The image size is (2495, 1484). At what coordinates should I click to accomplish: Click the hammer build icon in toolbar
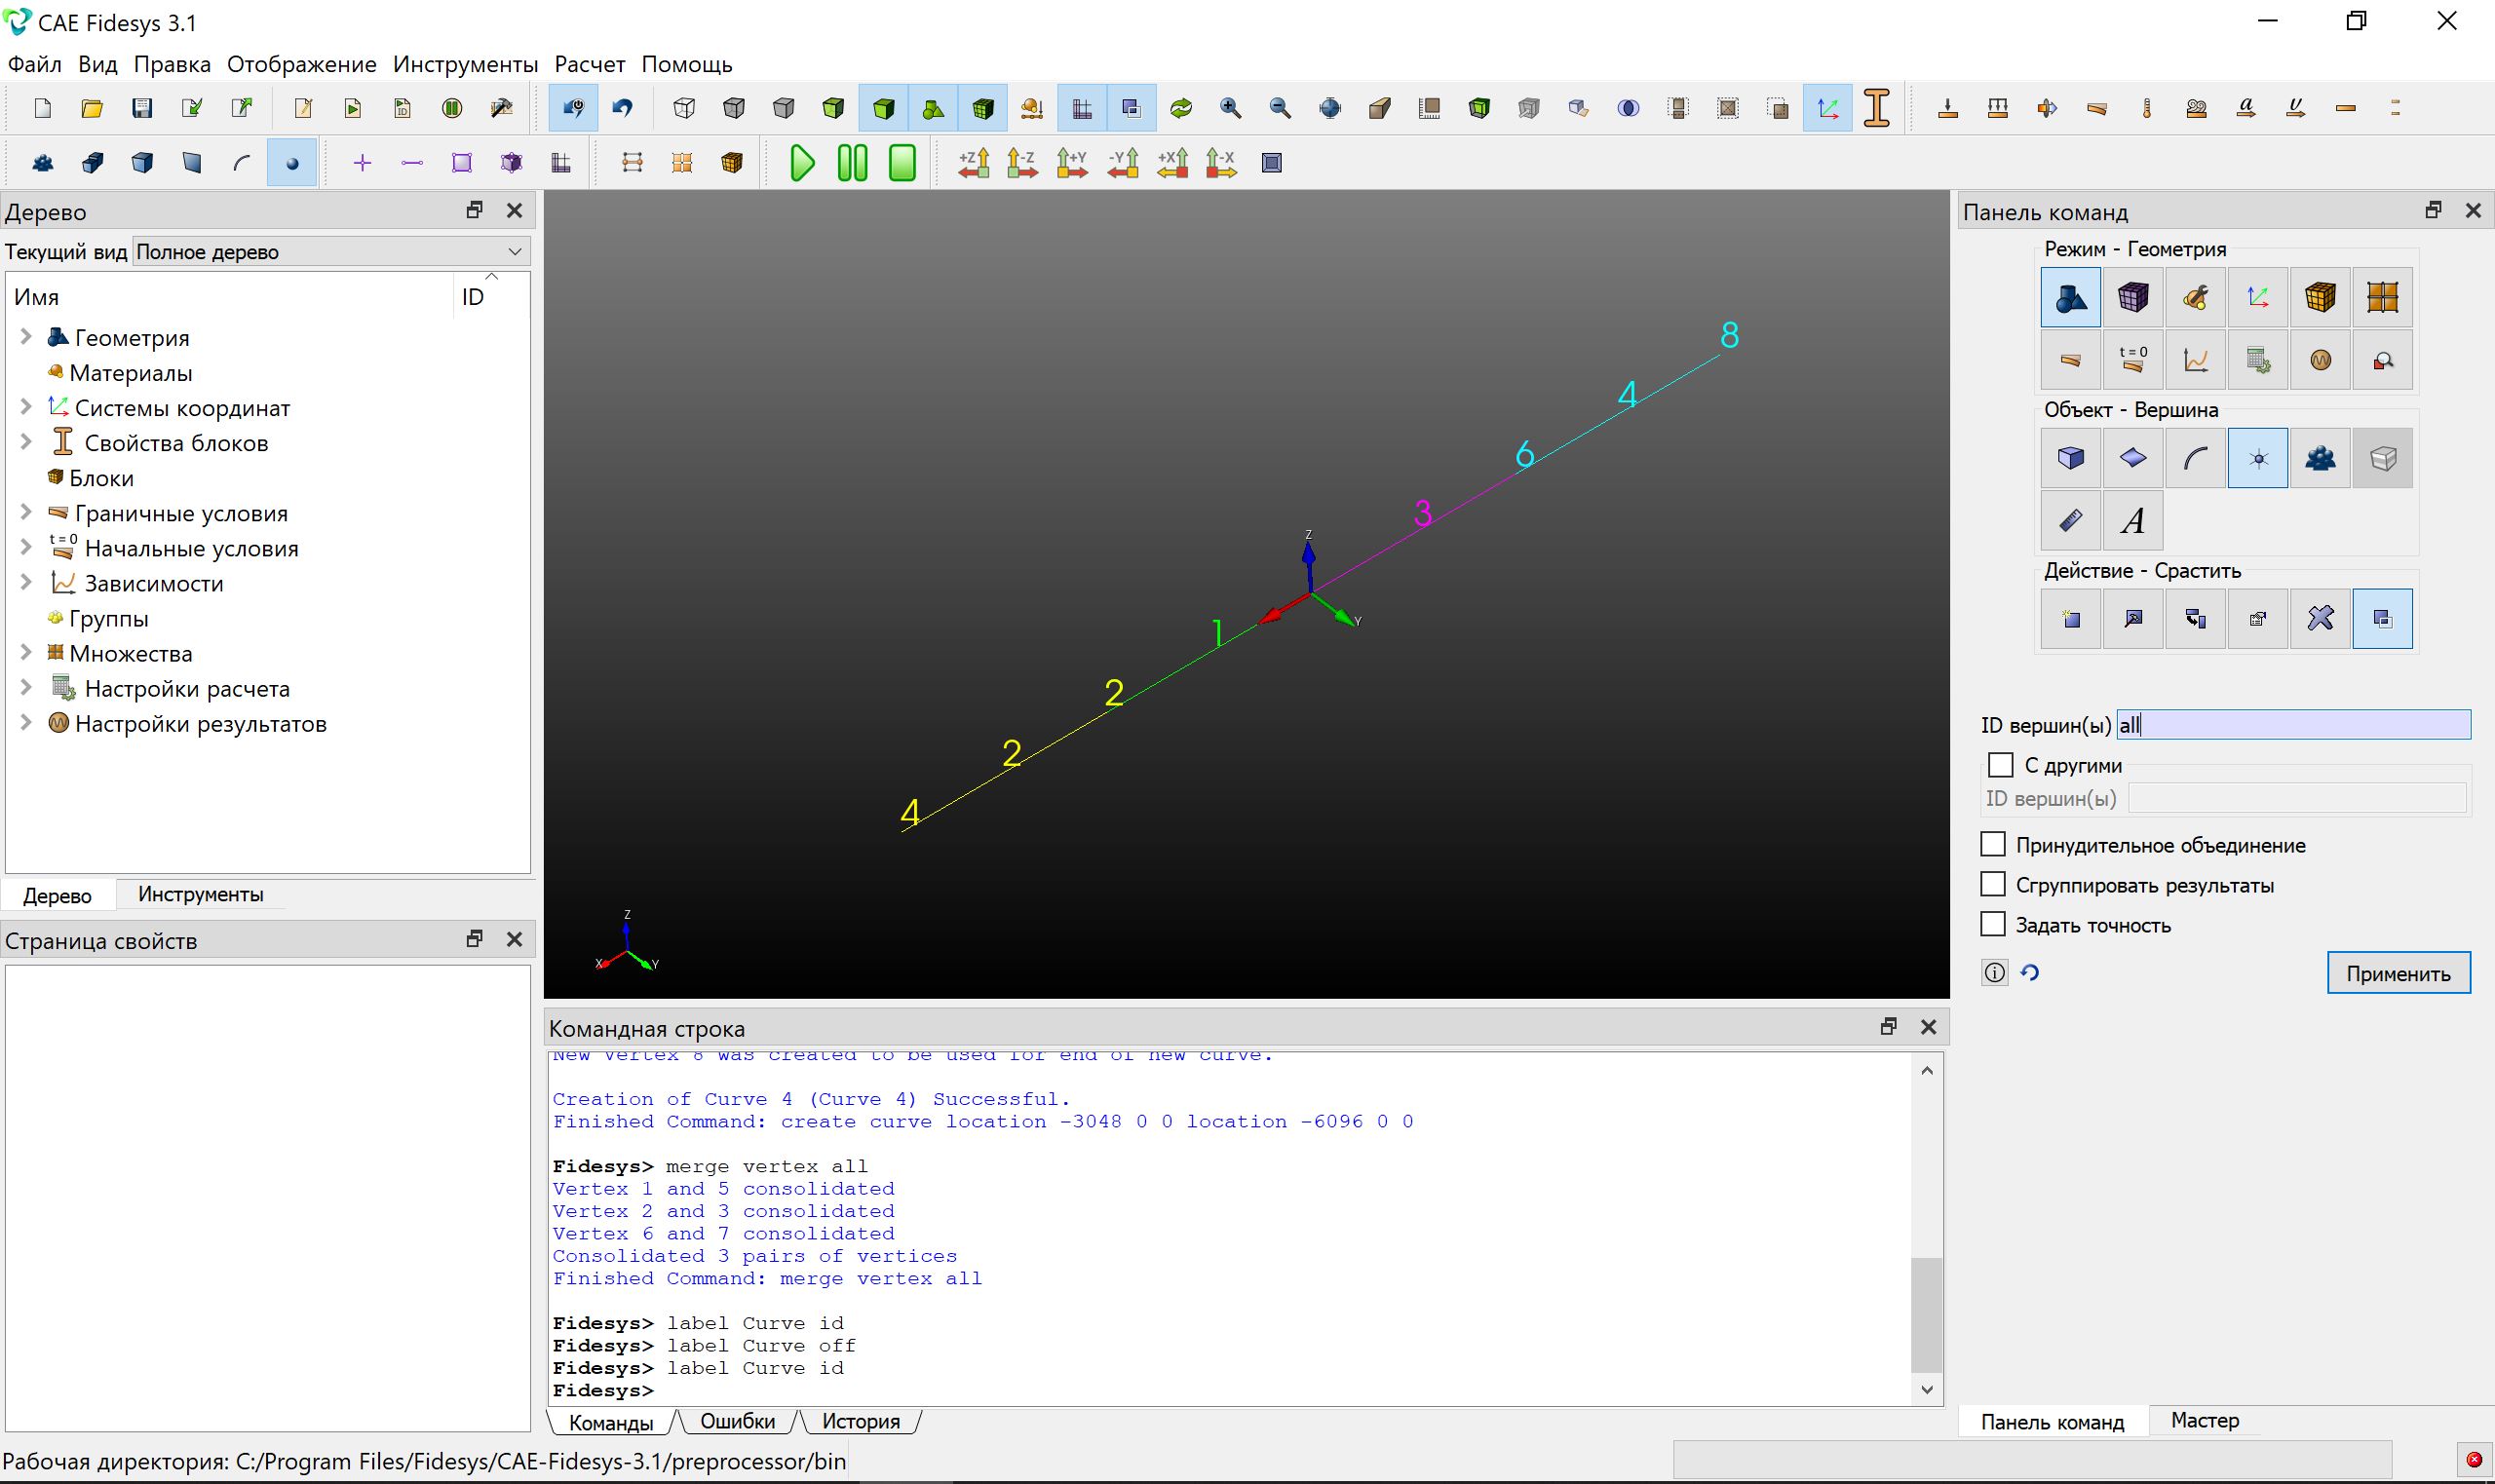(x=502, y=108)
